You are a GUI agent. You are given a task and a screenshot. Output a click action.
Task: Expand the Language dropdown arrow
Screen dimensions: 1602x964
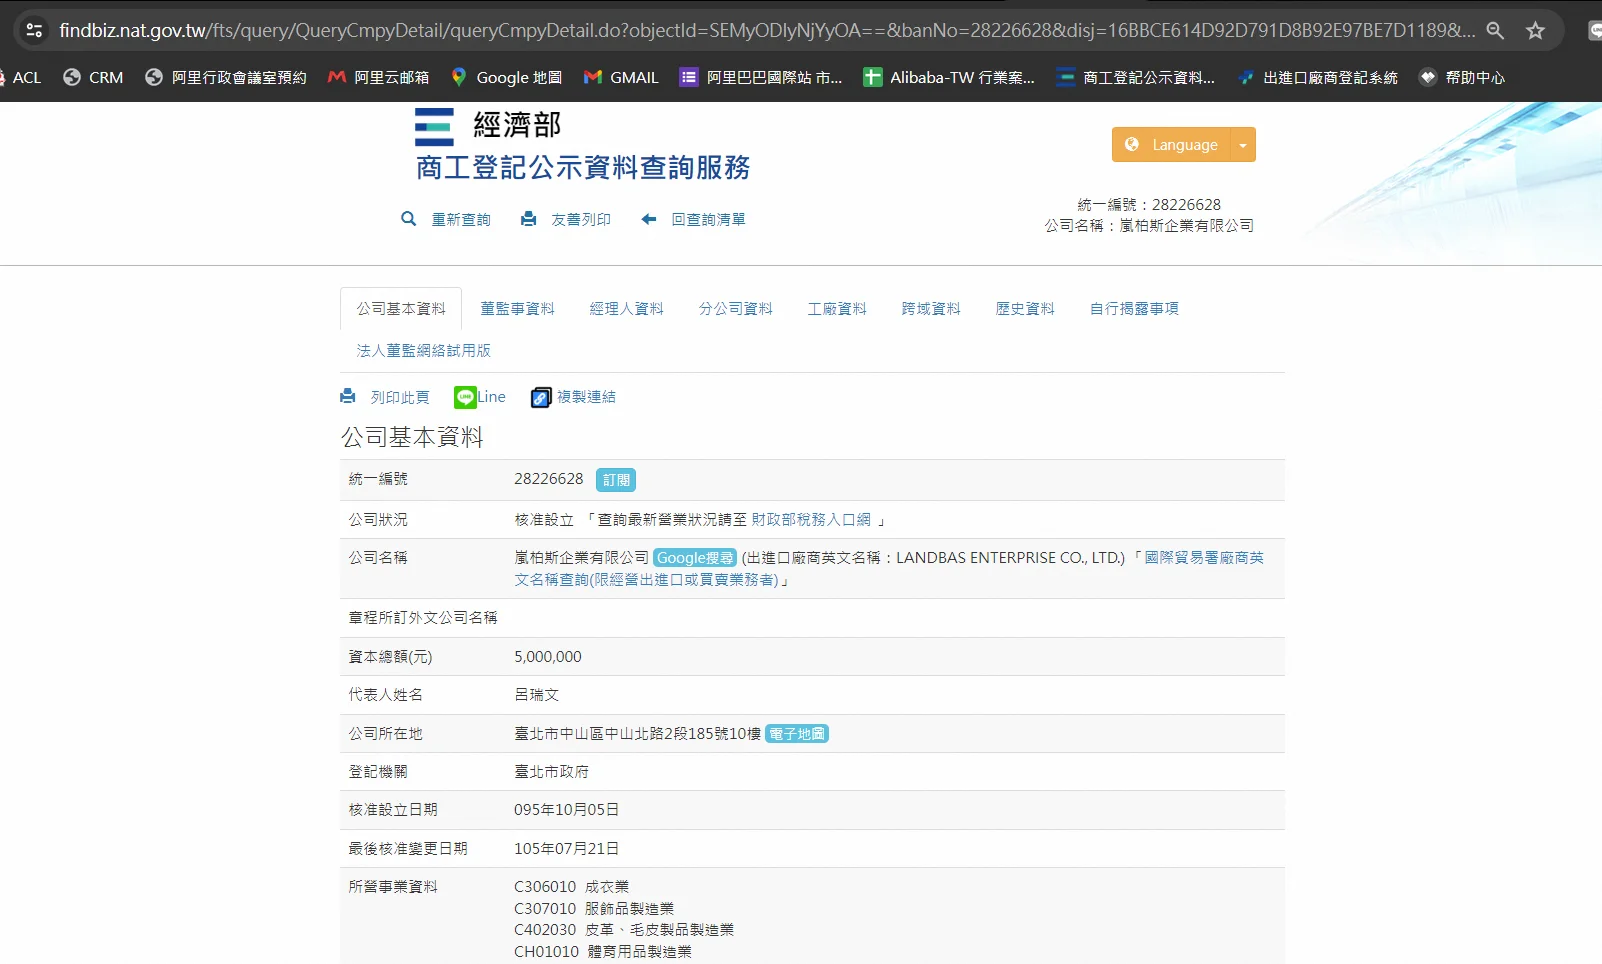[1243, 145]
